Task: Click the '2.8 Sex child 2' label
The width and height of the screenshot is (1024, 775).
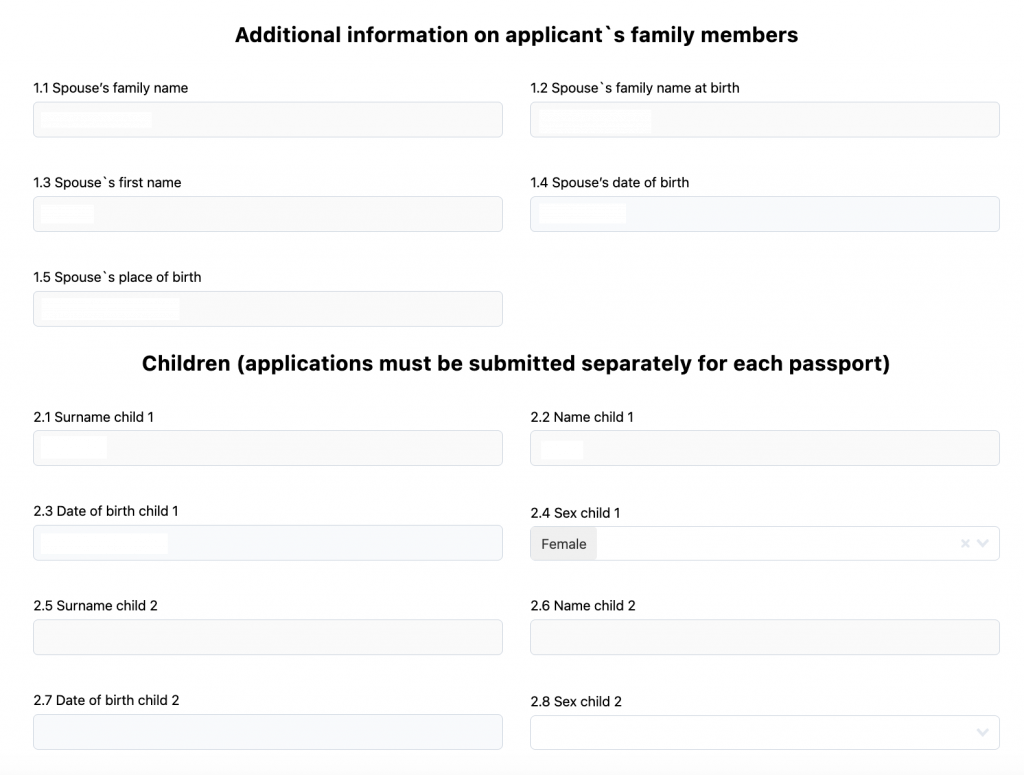Action: coord(576,701)
